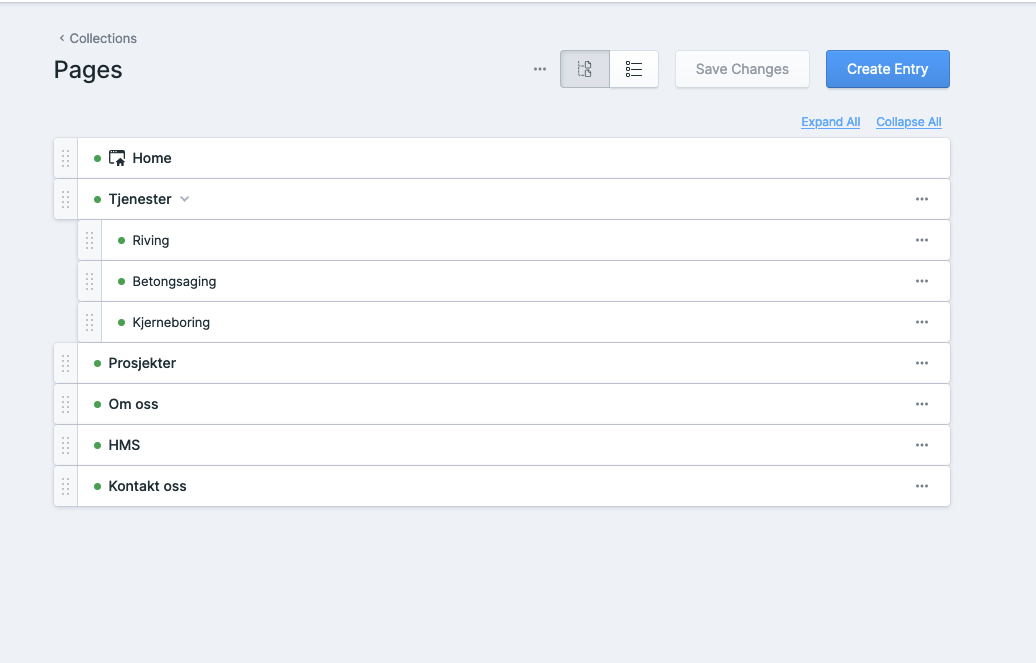Open the Pages collection options menu
Screen dimensions: 1036x663
pos(540,69)
